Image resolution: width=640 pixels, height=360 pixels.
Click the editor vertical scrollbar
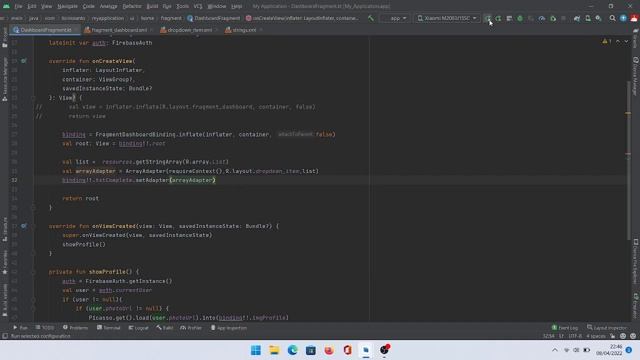coord(628,161)
